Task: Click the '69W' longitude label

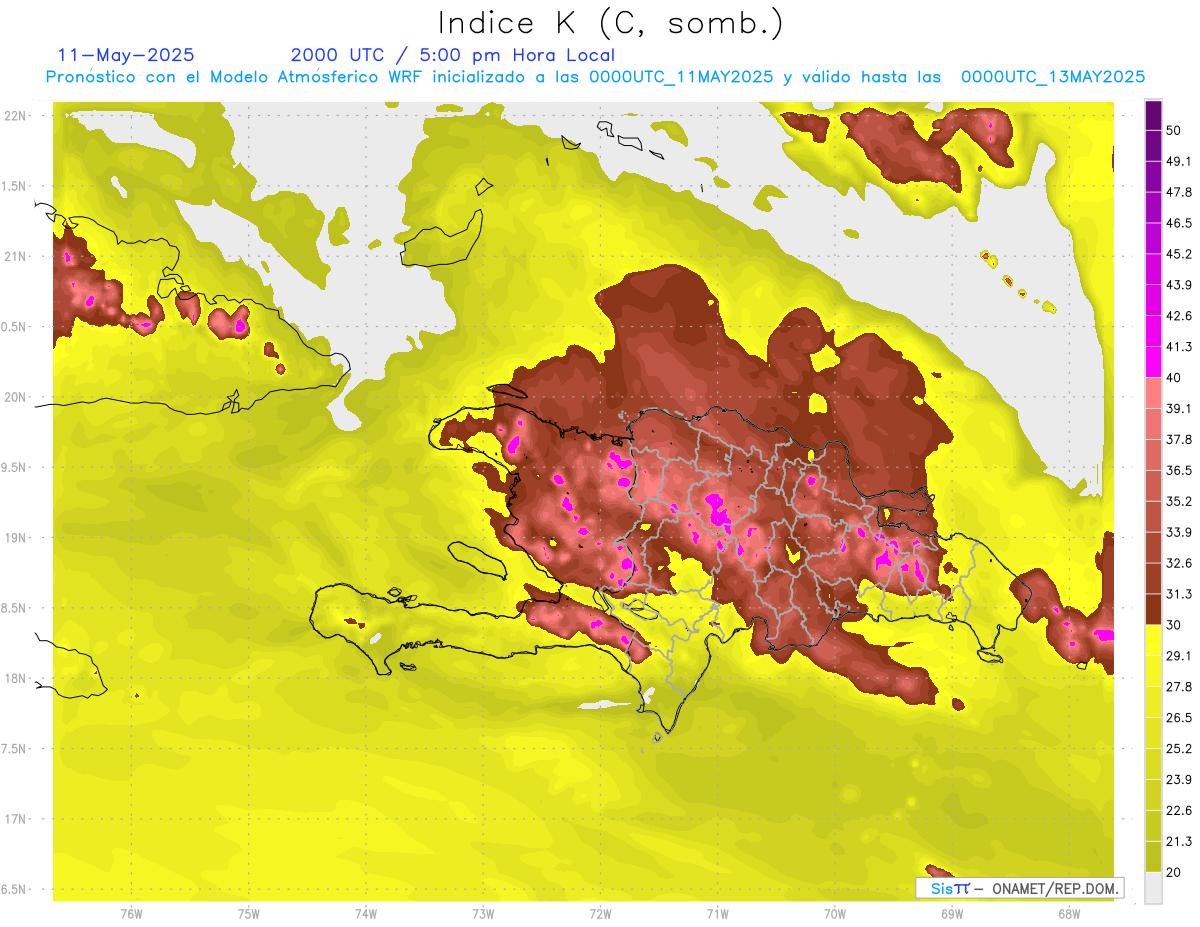Action: [x=952, y=913]
